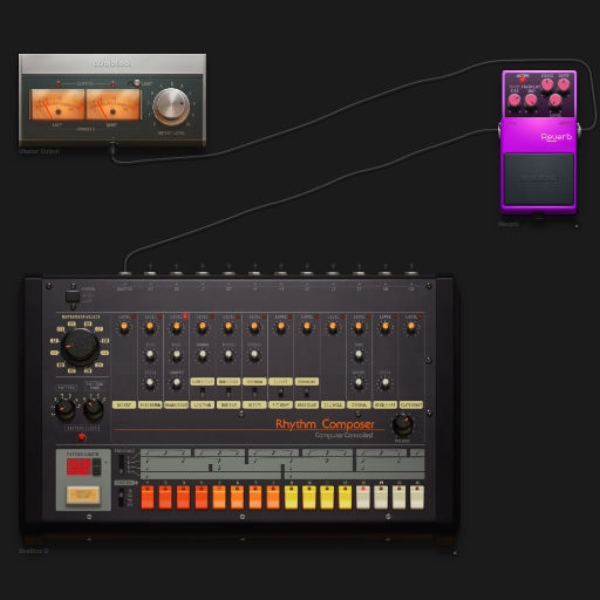Select the 'Reverb' device label below the pedal

point(509,224)
